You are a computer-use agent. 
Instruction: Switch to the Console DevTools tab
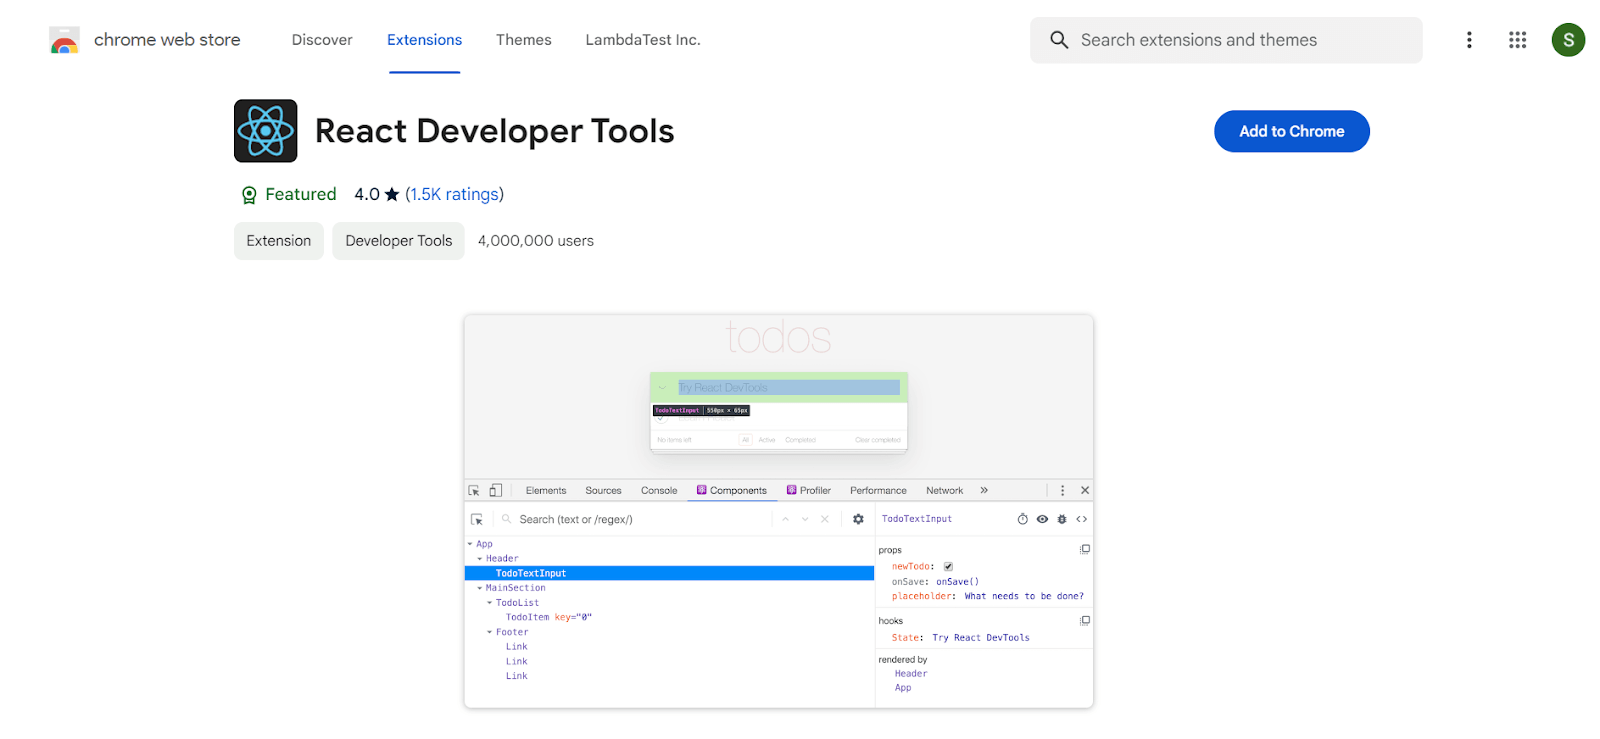click(659, 491)
